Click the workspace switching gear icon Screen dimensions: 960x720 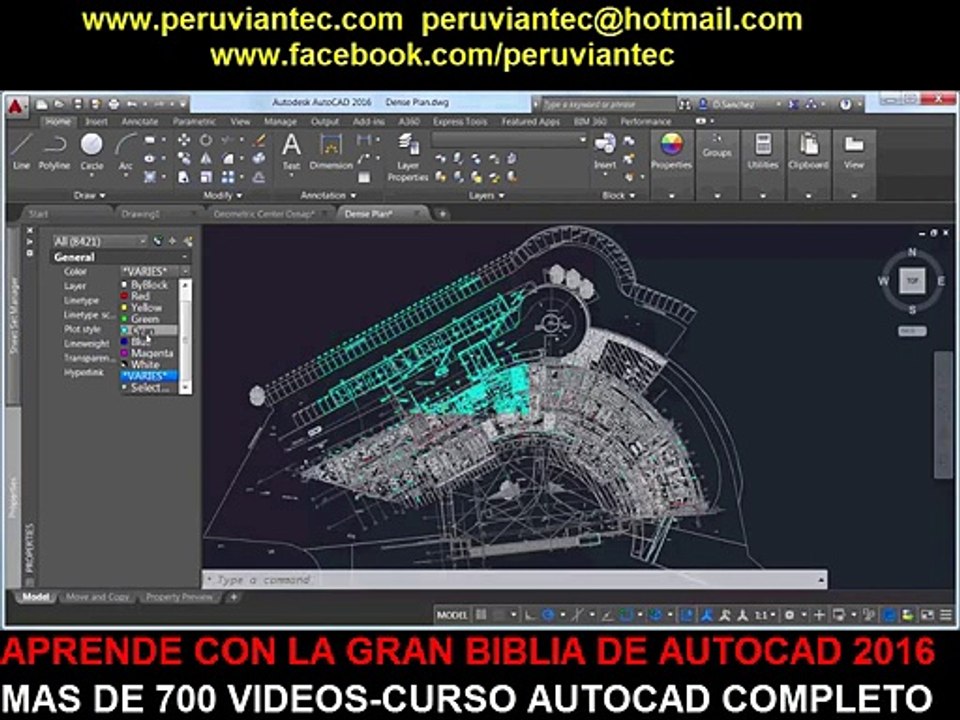point(790,615)
